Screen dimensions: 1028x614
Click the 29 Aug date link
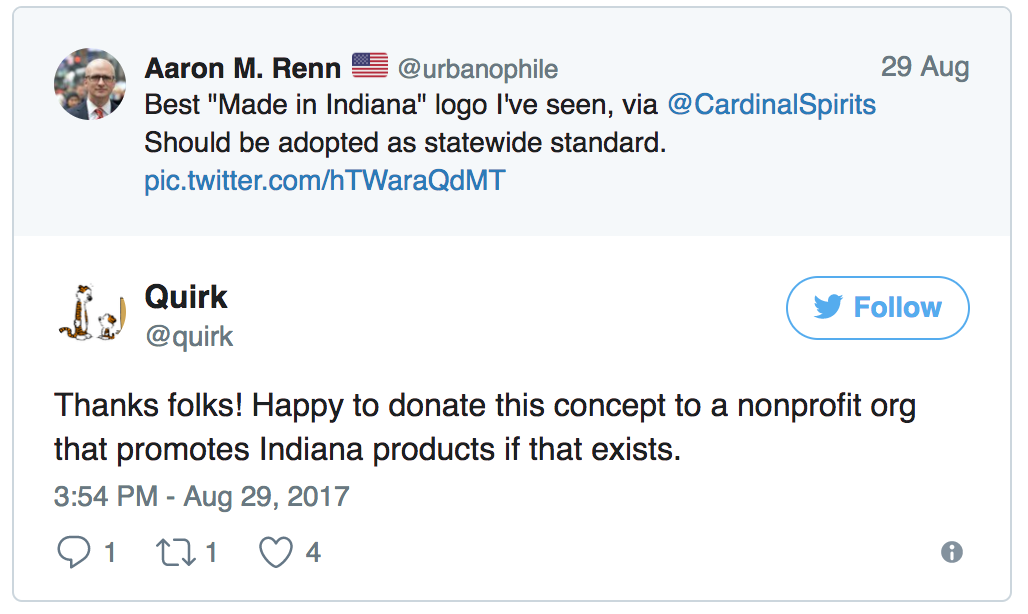[924, 67]
